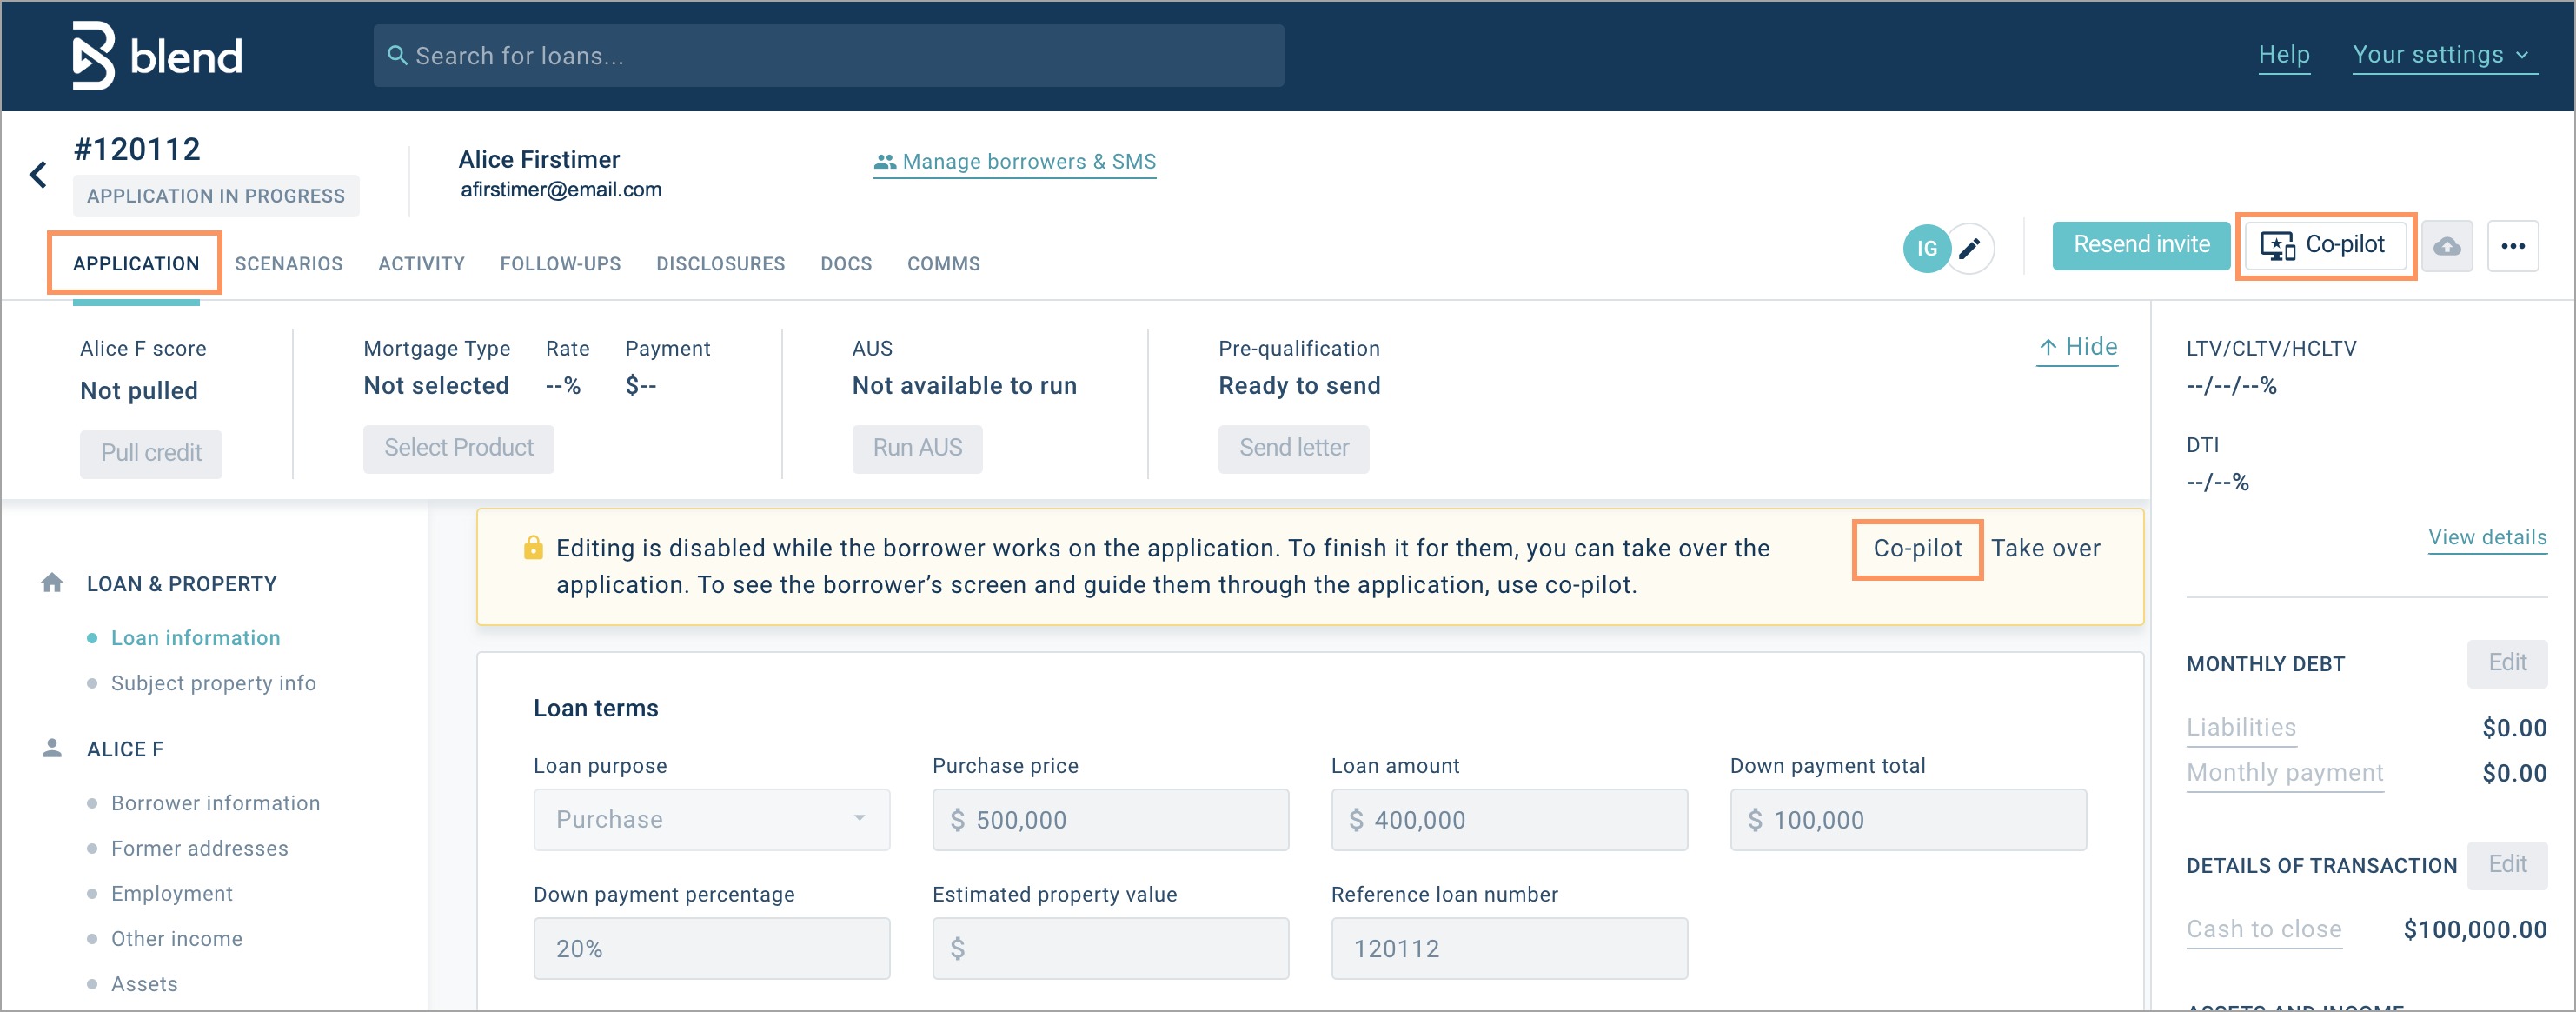
Task: Select Subject property info in sidebar
Action: [x=213, y=683]
